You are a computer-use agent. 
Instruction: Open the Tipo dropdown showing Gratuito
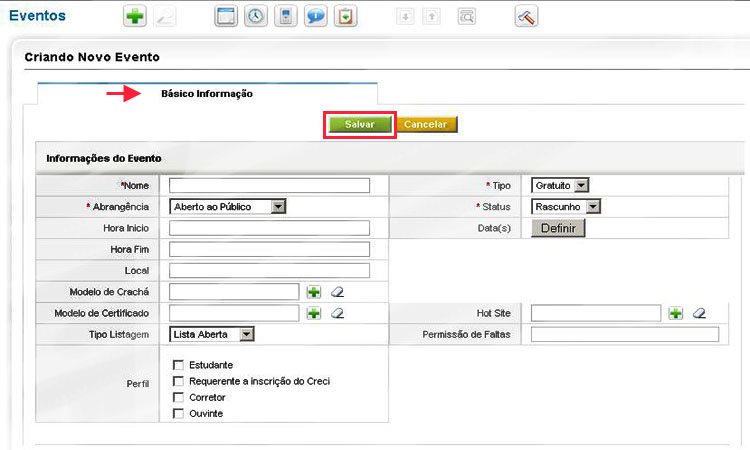(560, 185)
